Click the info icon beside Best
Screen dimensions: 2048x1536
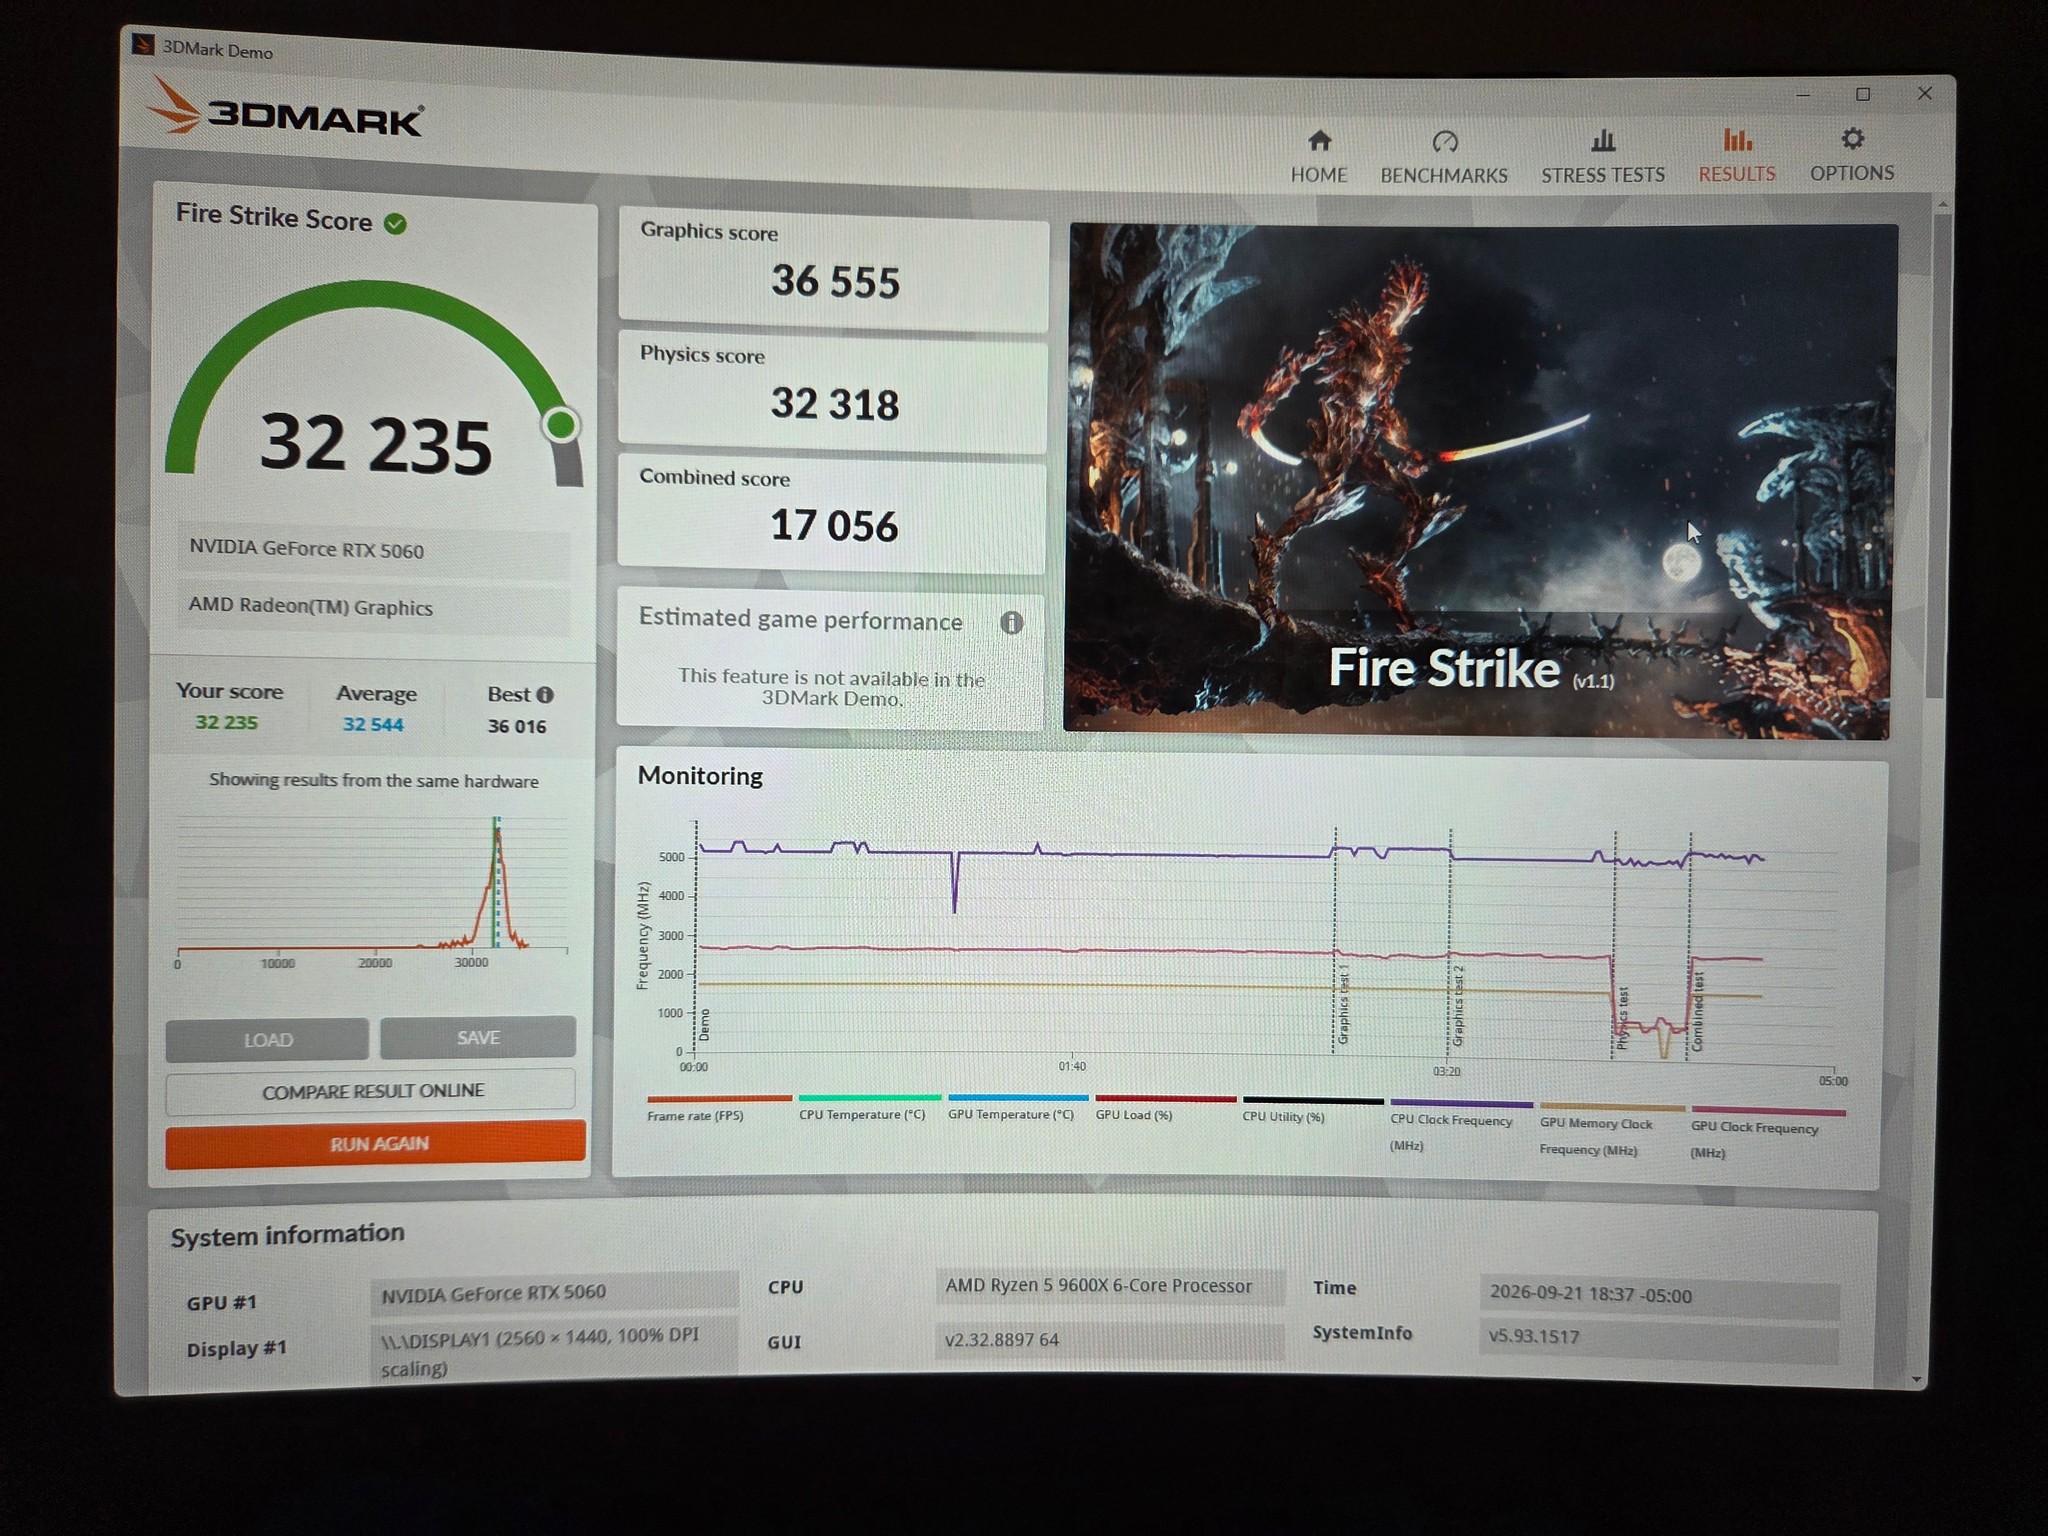click(x=545, y=695)
